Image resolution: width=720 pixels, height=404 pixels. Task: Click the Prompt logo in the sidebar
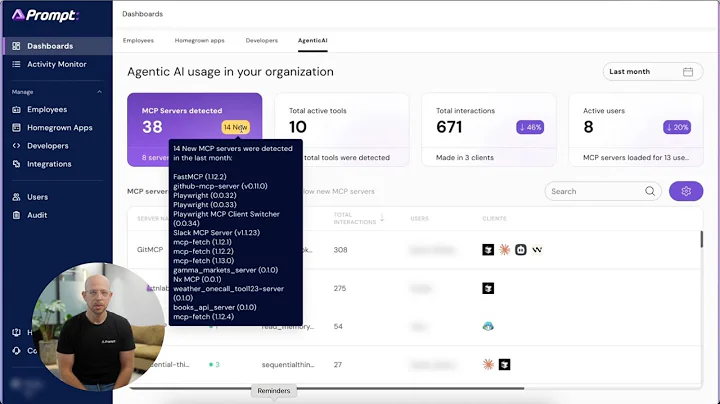tap(45, 15)
